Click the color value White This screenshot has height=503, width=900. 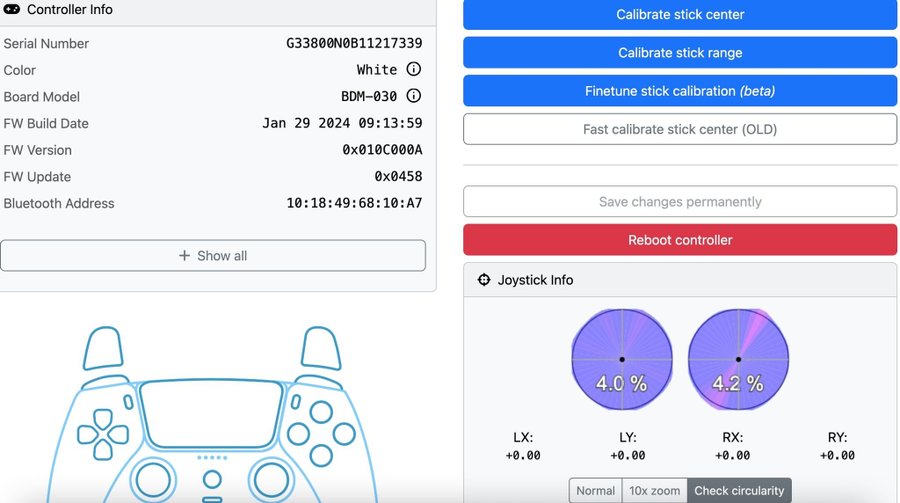(x=377, y=69)
